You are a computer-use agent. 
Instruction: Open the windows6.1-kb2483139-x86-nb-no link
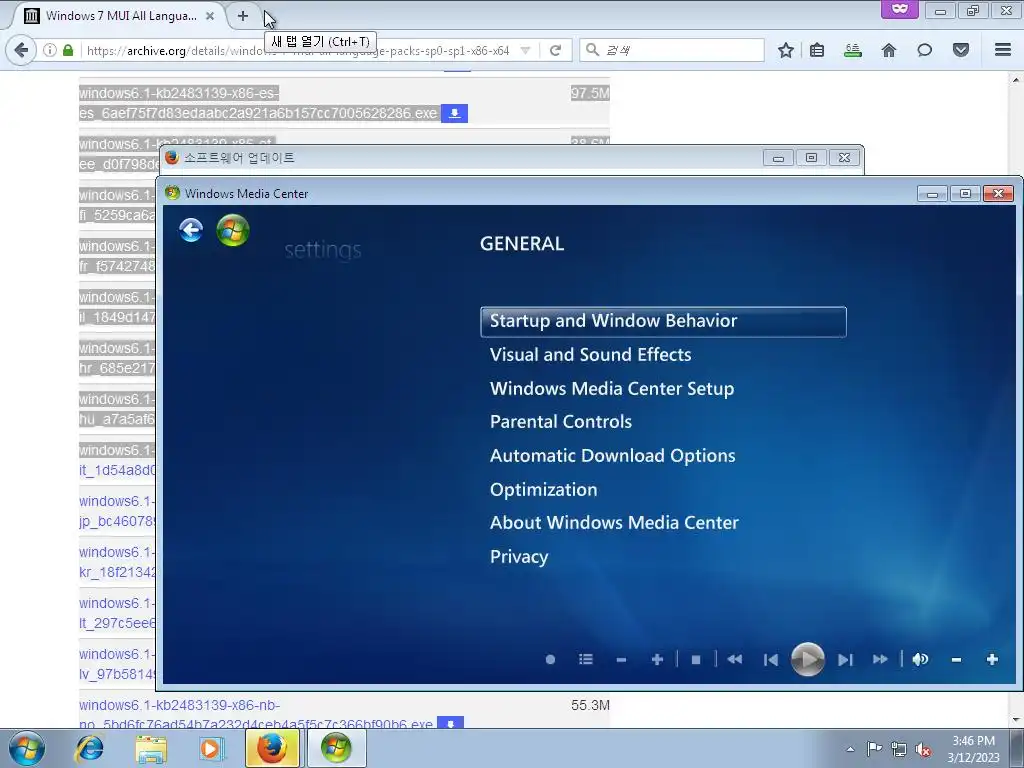tap(256, 714)
